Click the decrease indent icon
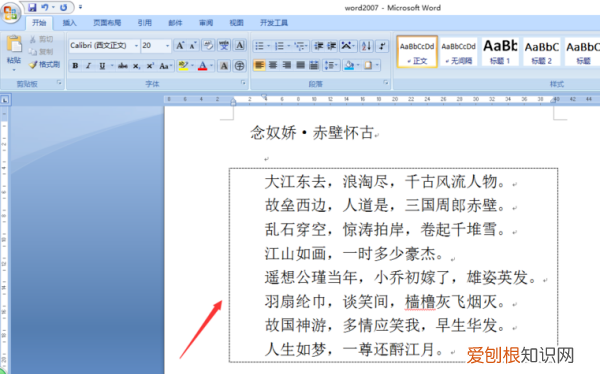 tap(318, 46)
